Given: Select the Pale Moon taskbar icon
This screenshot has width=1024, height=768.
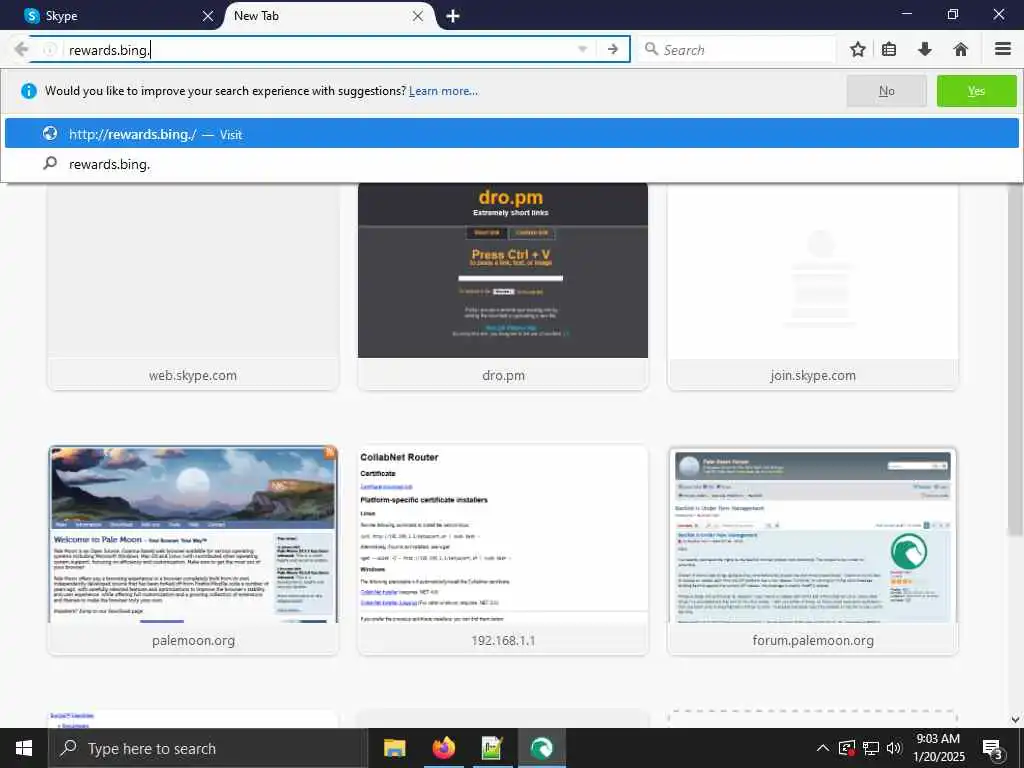Looking at the screenshot, I should (541, 748).
